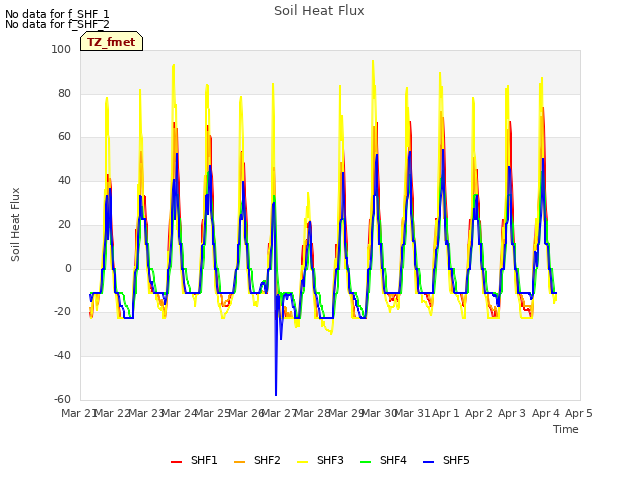Viewport: 640px width, 480px height.
Task: Select the SHF4 legend entry
Action: (x=383, y=460)
